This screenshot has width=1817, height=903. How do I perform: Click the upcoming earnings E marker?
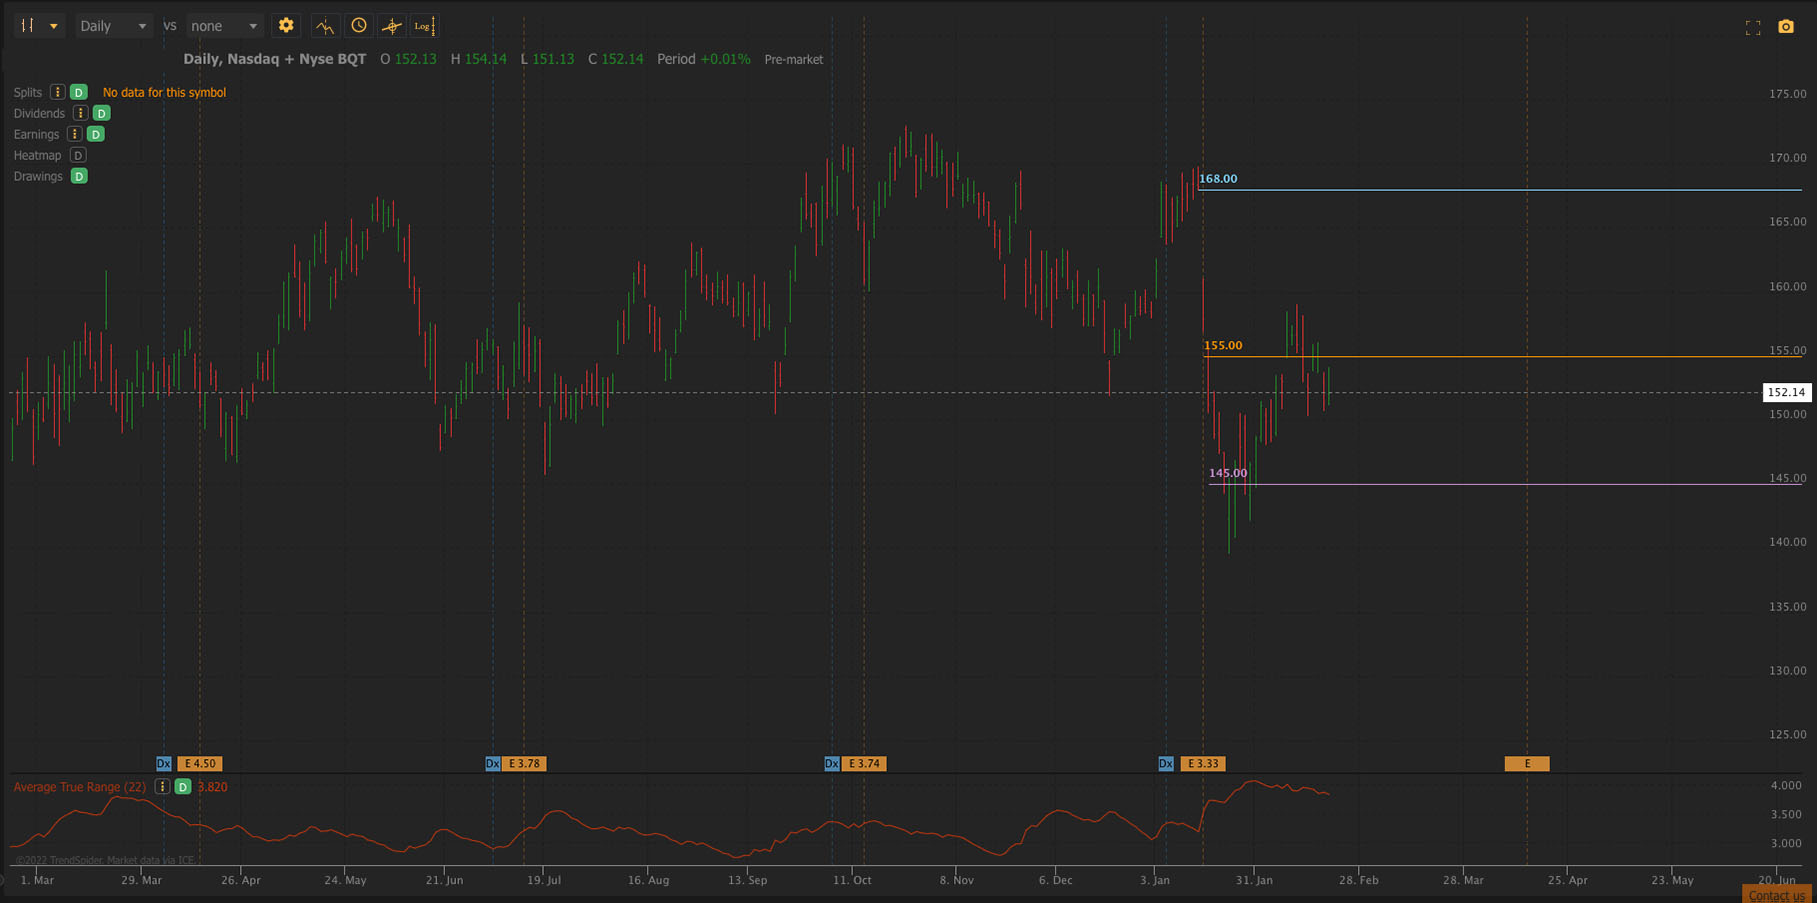tap(1527, 764)
